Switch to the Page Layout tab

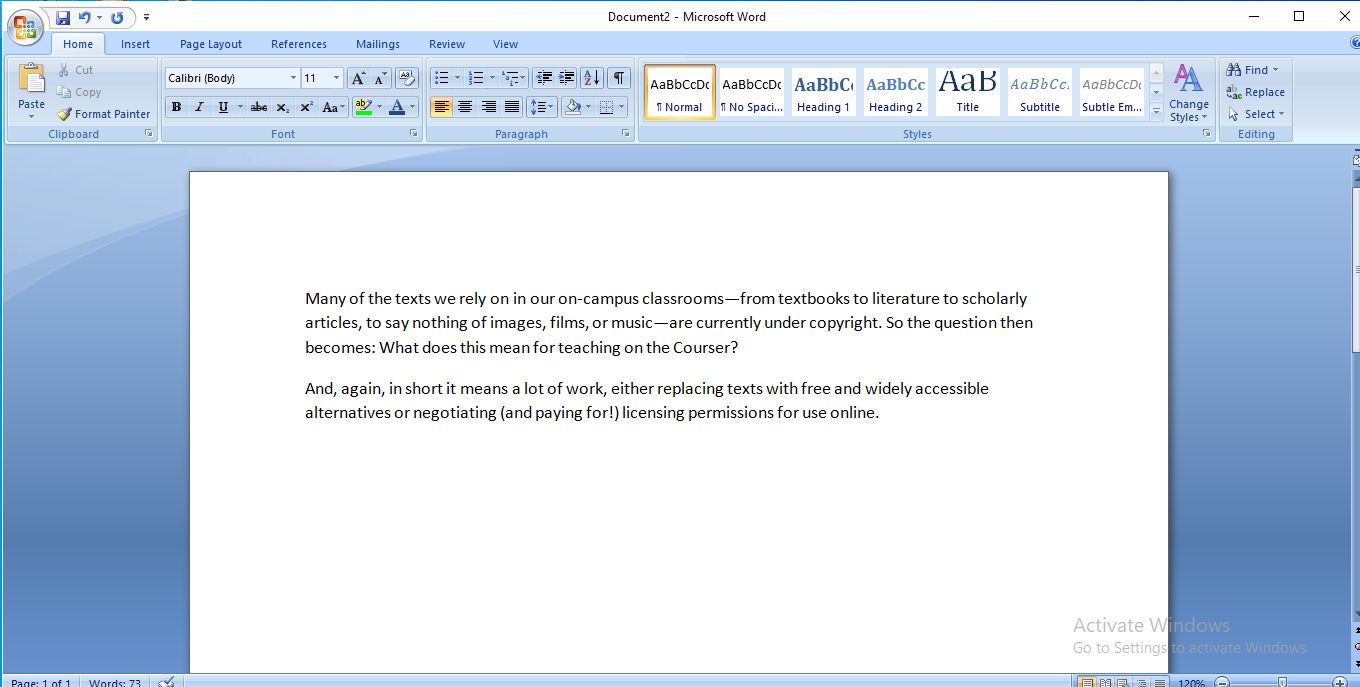(211, 44)
